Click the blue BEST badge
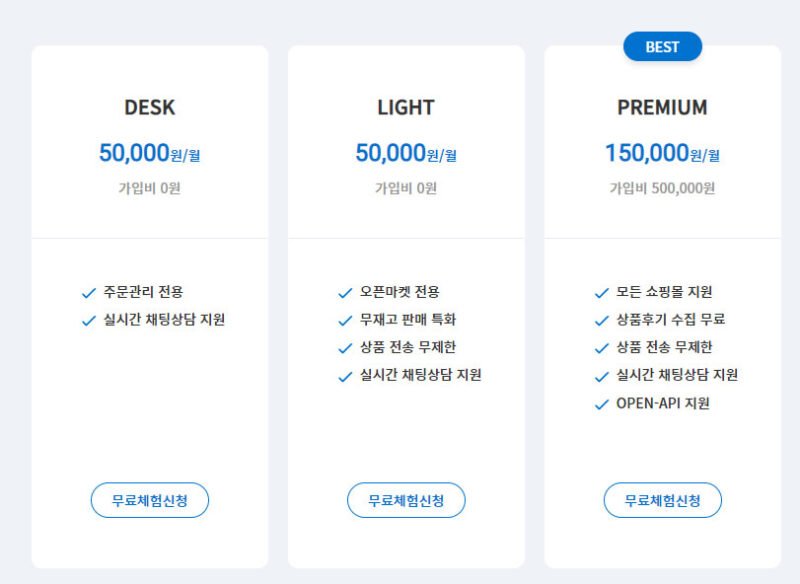800x584 pixels. click(x=662, y=47)
